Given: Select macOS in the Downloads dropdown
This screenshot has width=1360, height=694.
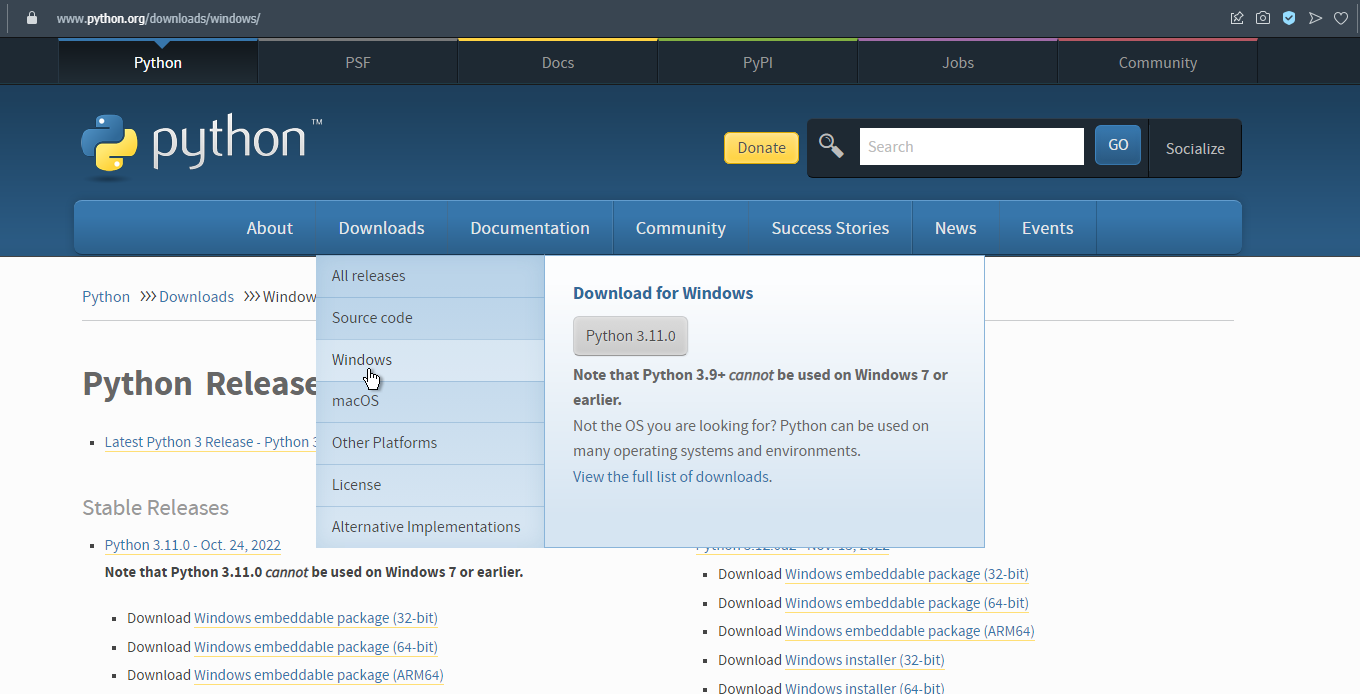Looking at the screenshot, I should [430, 401].
